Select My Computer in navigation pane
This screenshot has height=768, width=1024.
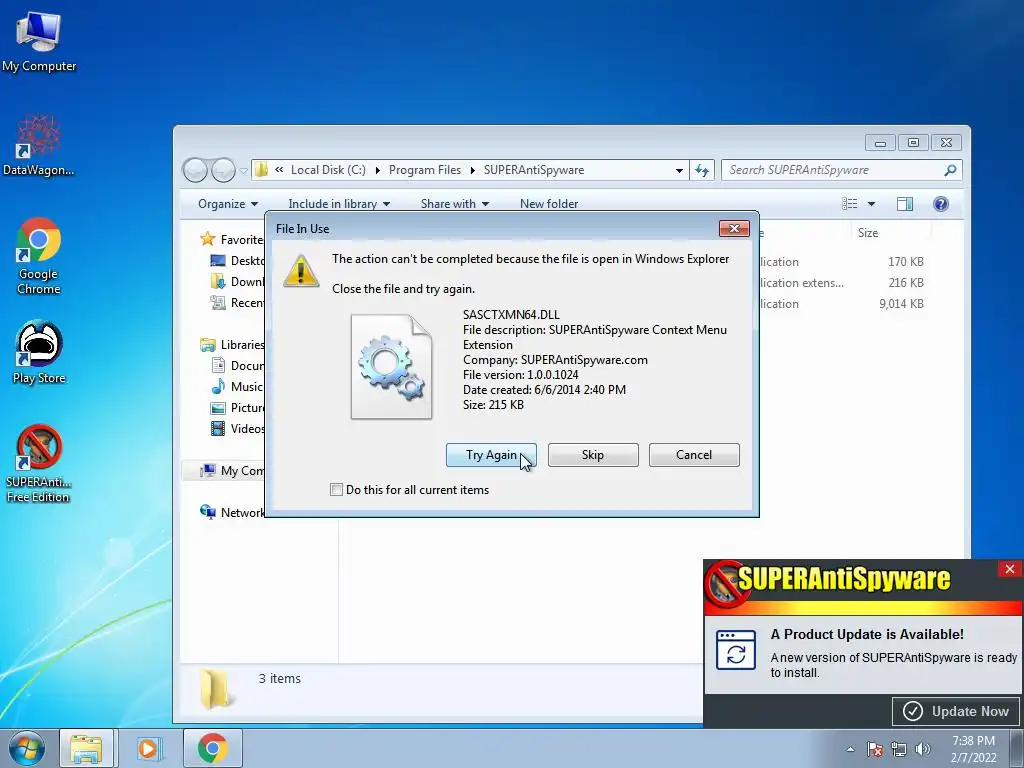[232, 470]
